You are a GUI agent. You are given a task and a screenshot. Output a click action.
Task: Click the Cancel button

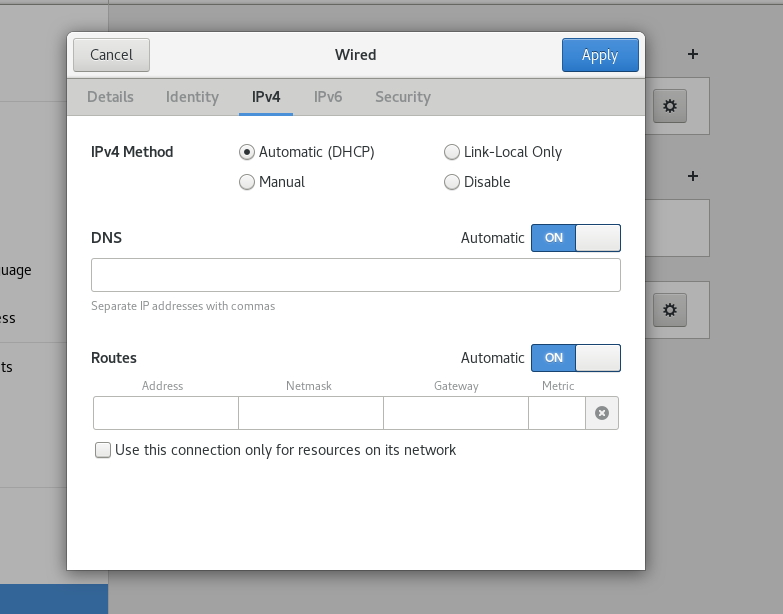click(111, 55)
